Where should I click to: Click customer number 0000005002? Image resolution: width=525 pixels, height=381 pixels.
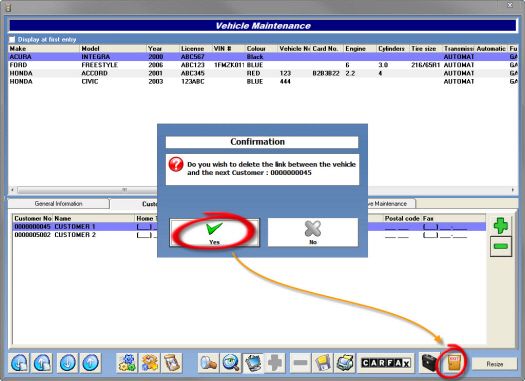click(x=32, y=235)
